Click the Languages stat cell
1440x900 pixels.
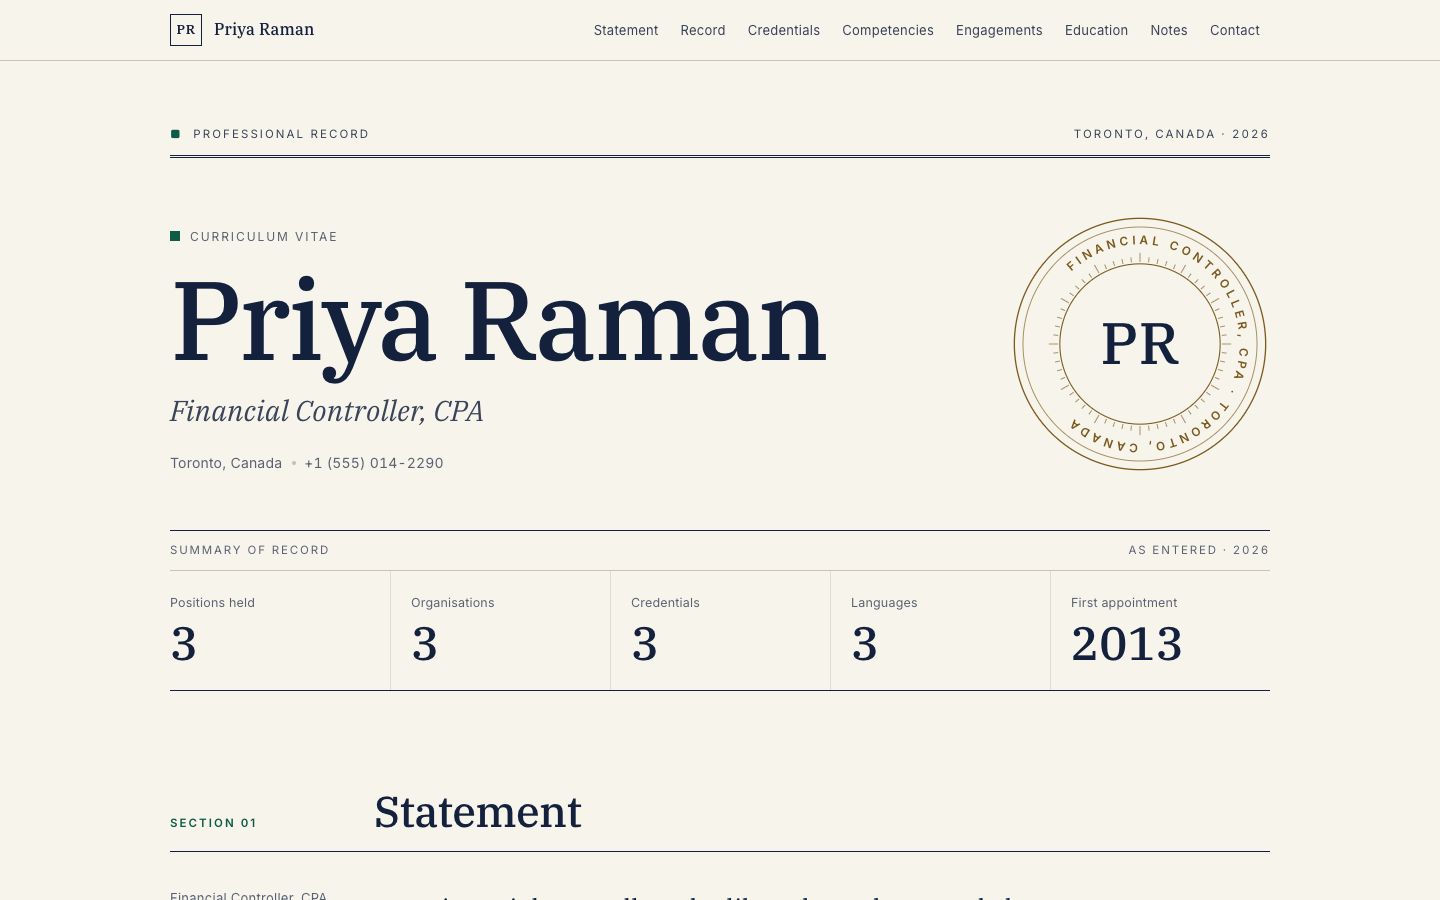click(940, 631)
